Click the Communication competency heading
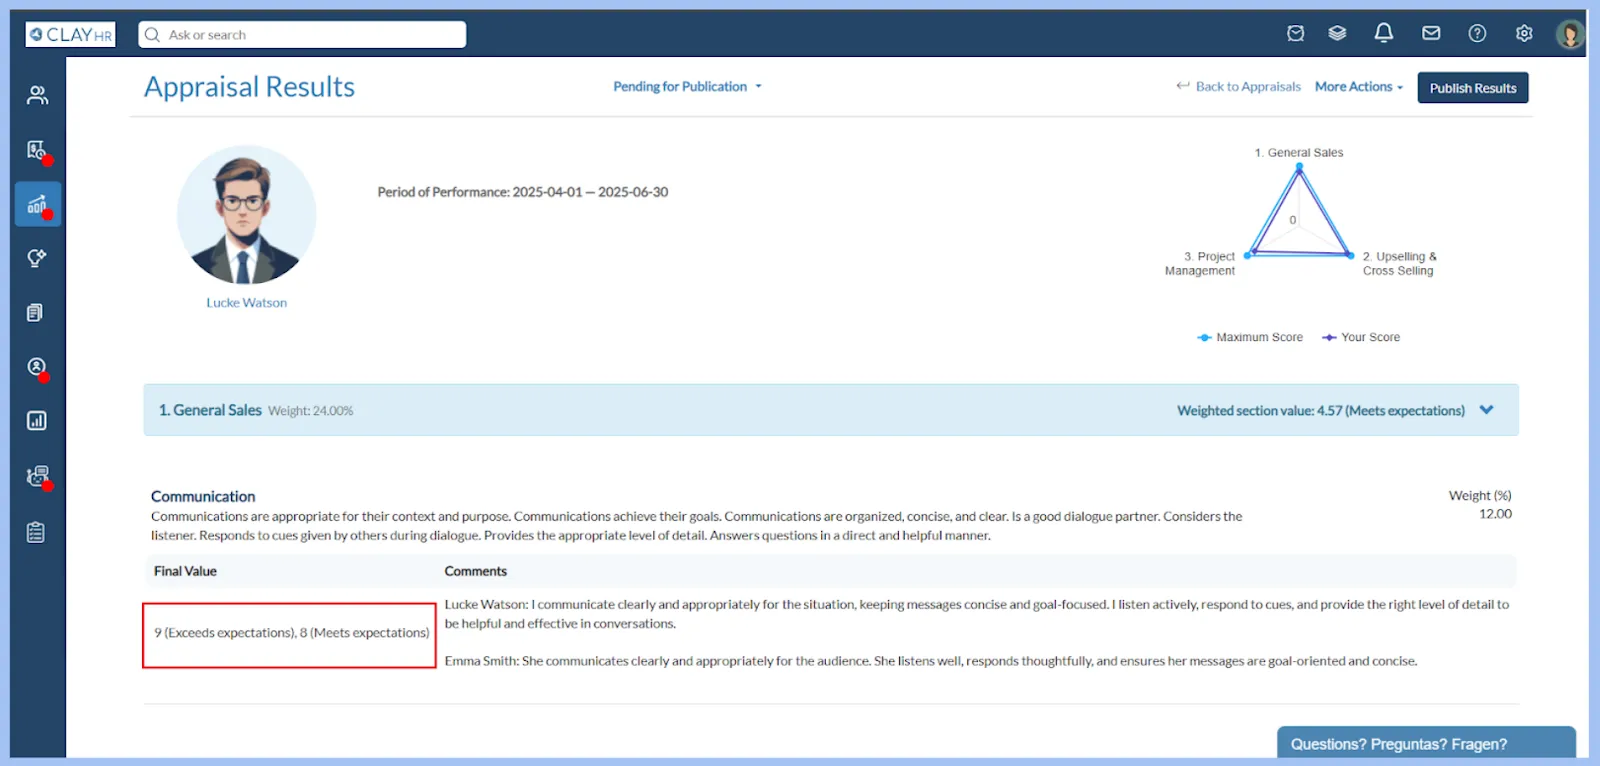The width and height of the screenshot is (1600, 766). pos(203,496)
